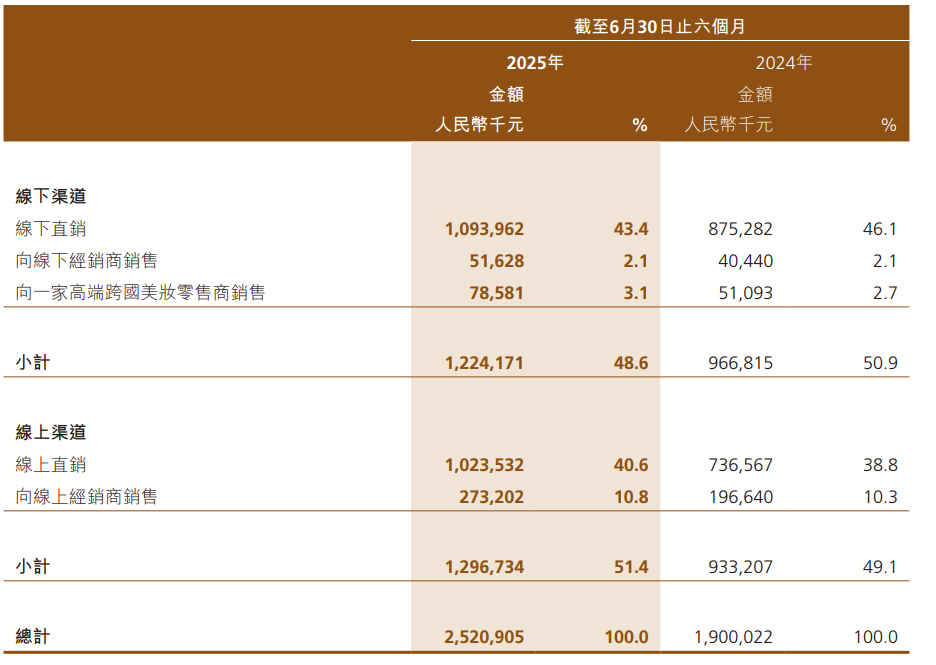The width and height of the screenshot is (936, 665).
Task: Click the 51.4 percentage cell
Action: tap(631, 567)
